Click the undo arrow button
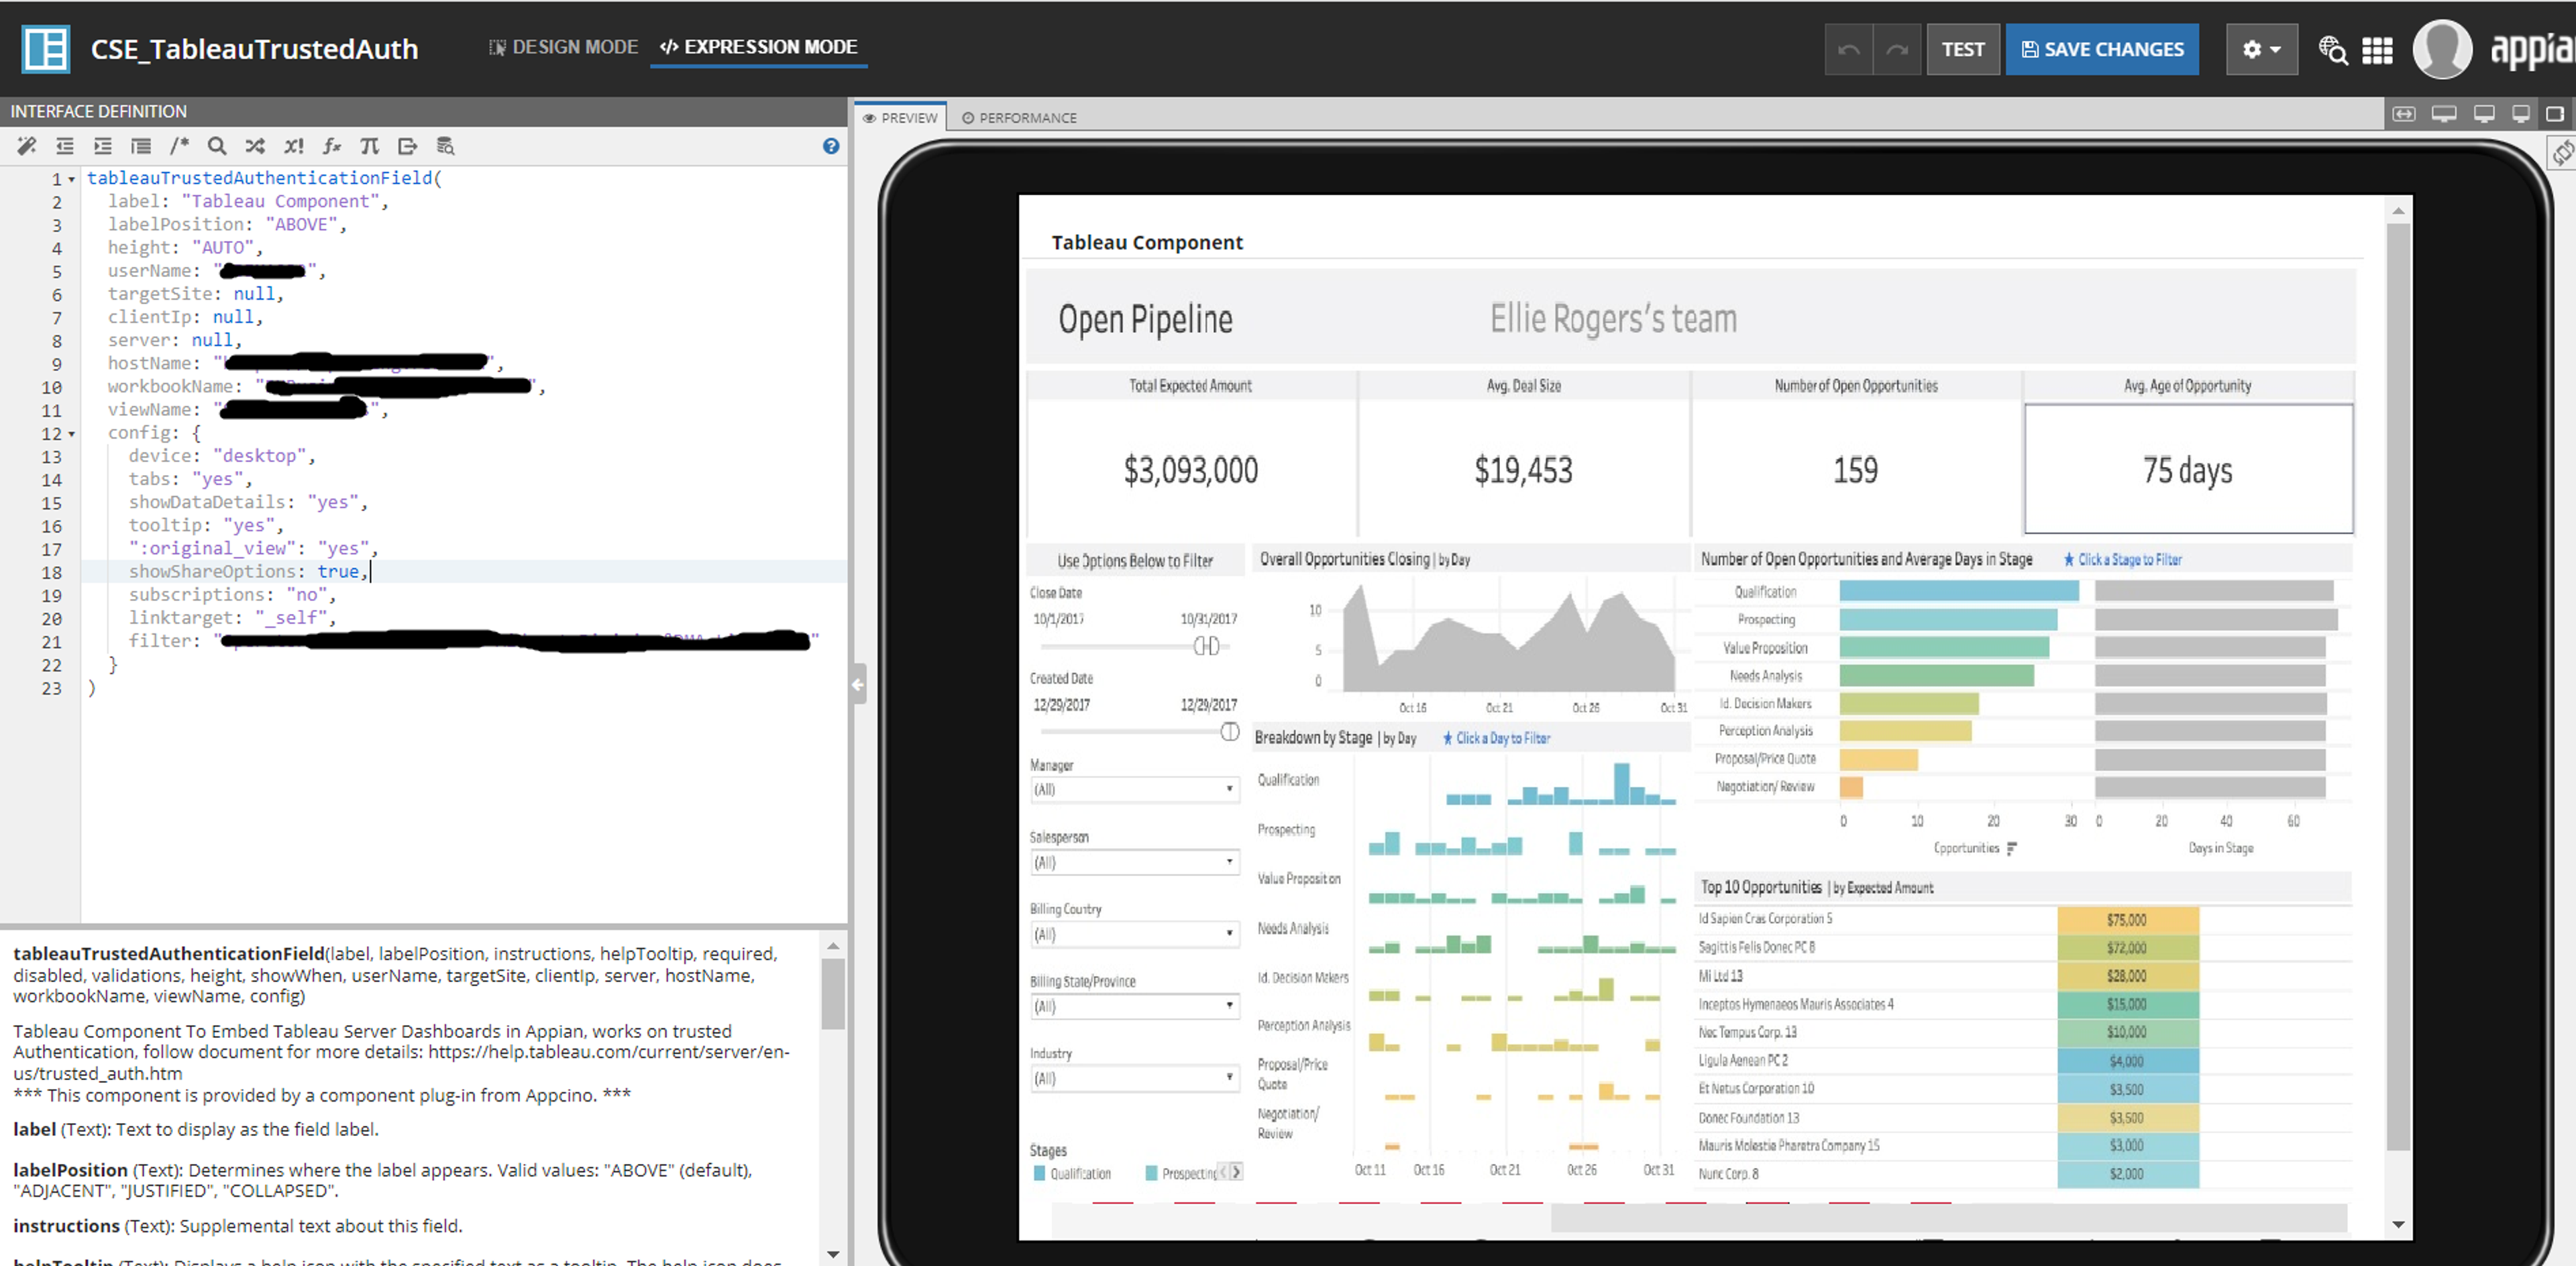Viewport: 2576px width, 1266px height. point(1848,49)
